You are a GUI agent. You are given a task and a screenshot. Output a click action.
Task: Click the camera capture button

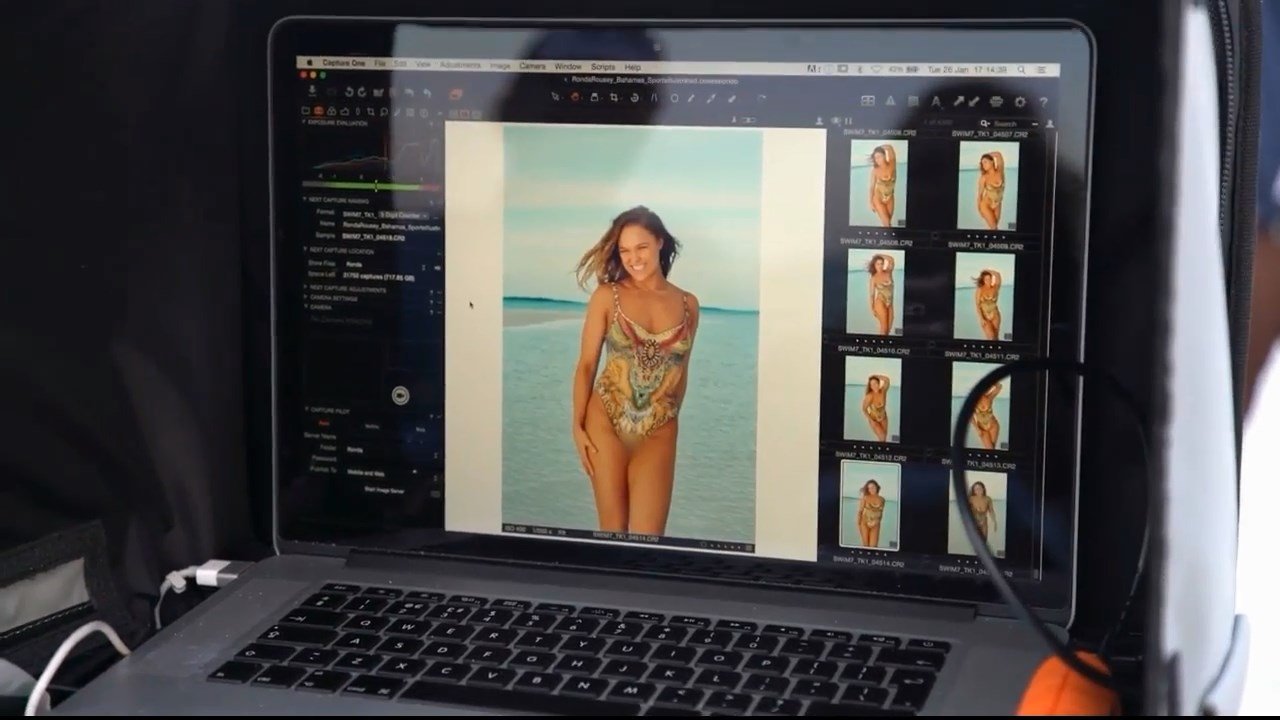point(400,395)
